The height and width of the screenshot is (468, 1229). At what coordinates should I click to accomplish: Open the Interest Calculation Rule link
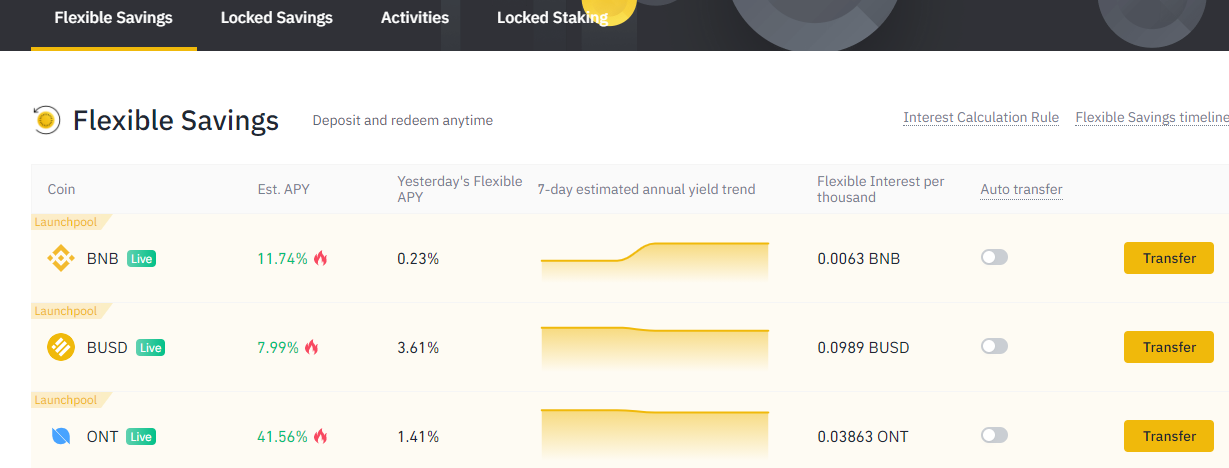pyautogui.click(x=981, y=117)
